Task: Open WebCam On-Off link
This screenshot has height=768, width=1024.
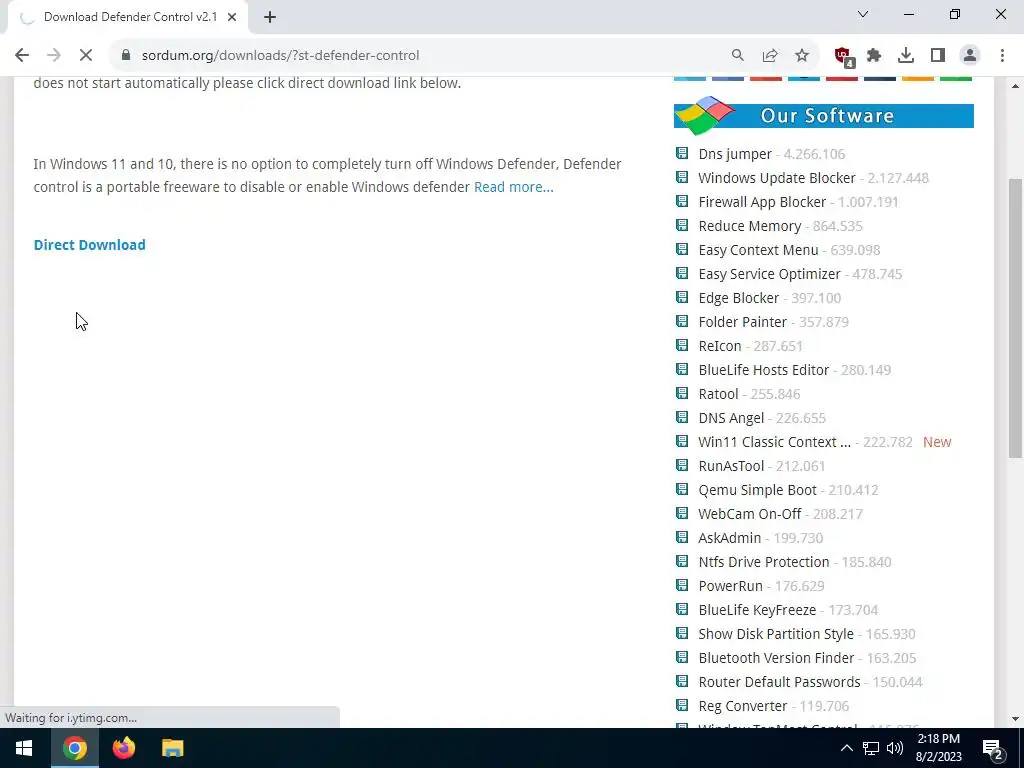Action: coord(749,514)
